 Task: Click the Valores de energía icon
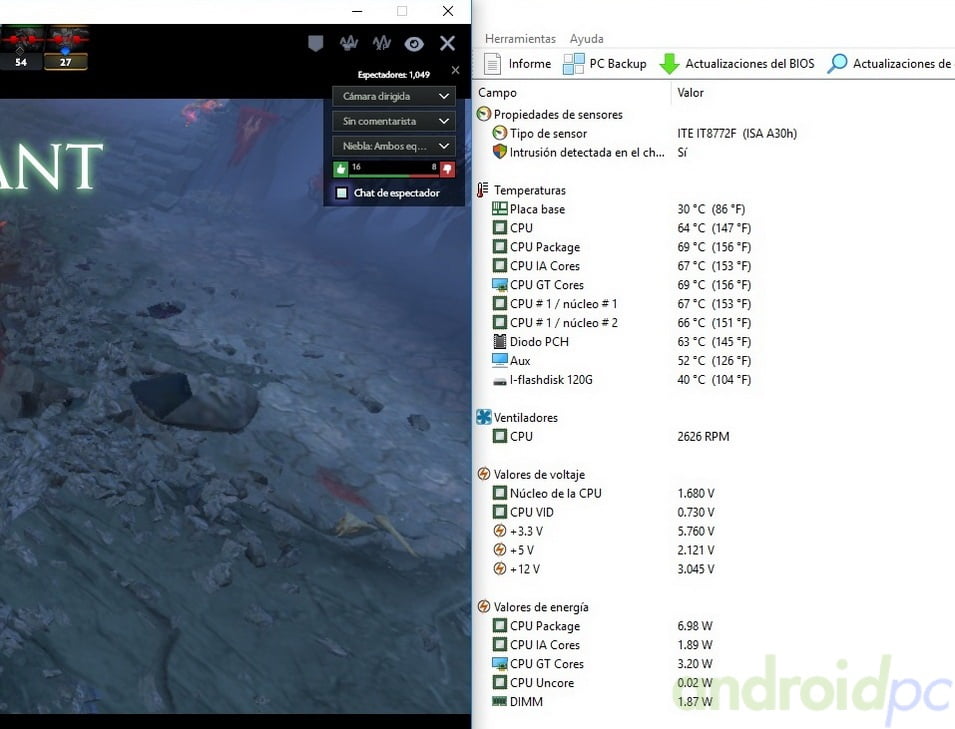coord(484,607)
